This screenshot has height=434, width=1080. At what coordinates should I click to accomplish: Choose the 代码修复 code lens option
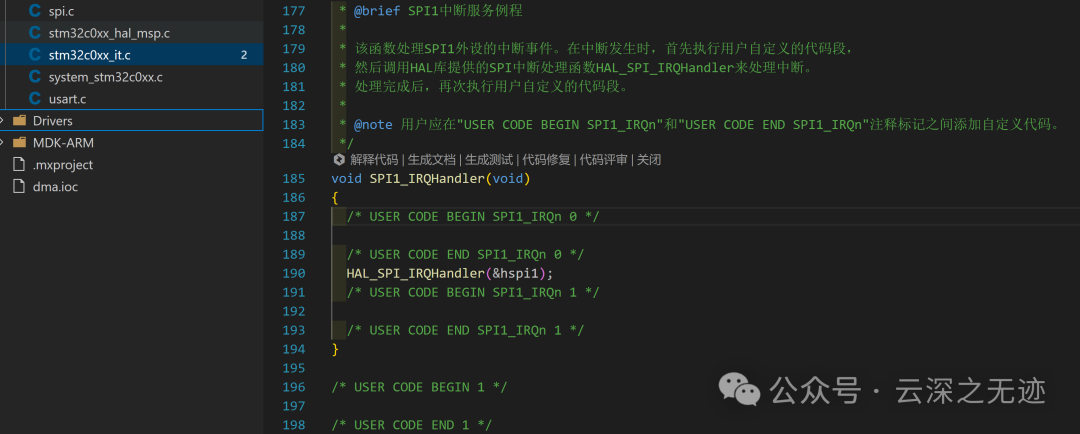[548, 160]
